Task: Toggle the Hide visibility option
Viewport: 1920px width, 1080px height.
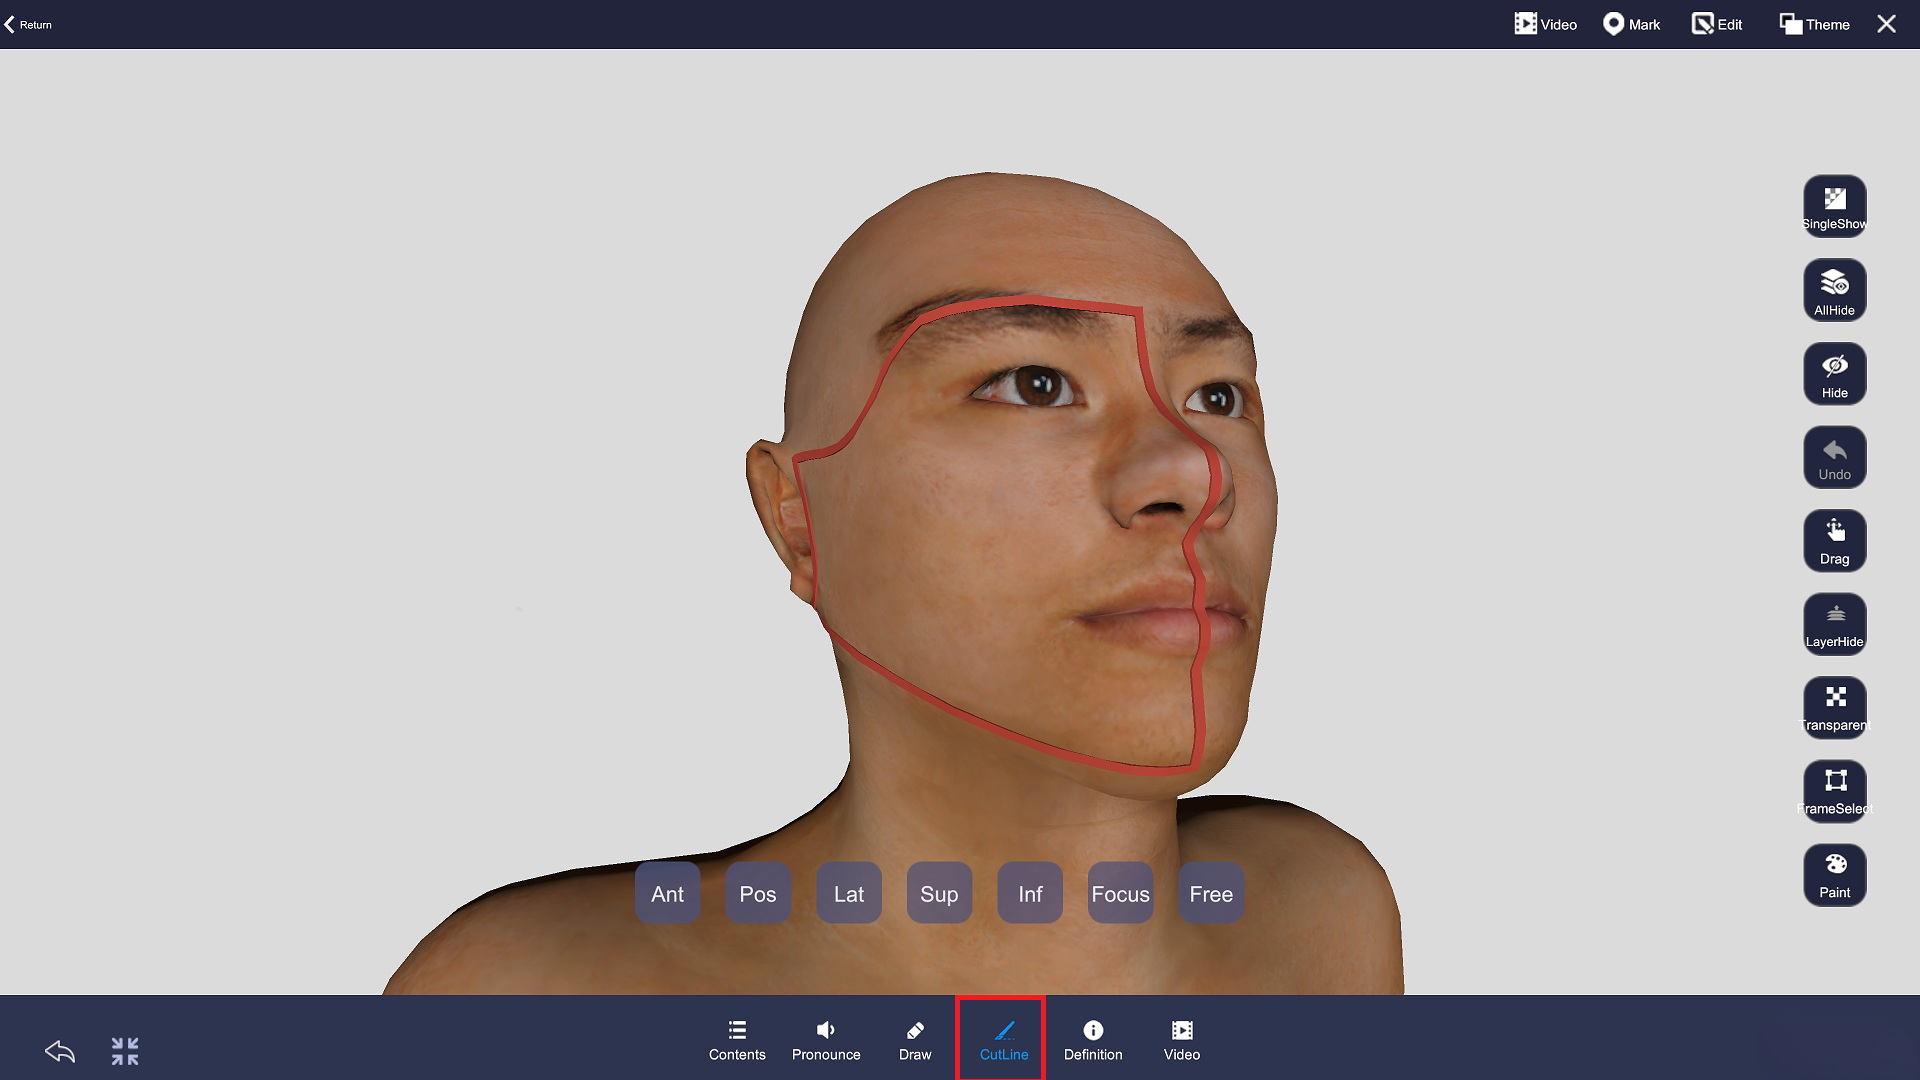Action: pos(1834,373)
